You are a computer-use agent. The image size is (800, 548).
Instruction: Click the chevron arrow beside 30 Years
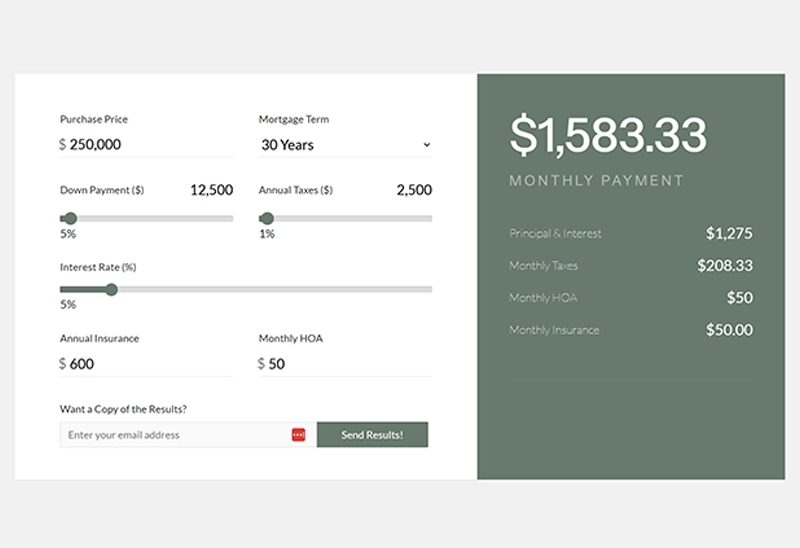pyautogui.click(x=426, y=145)
